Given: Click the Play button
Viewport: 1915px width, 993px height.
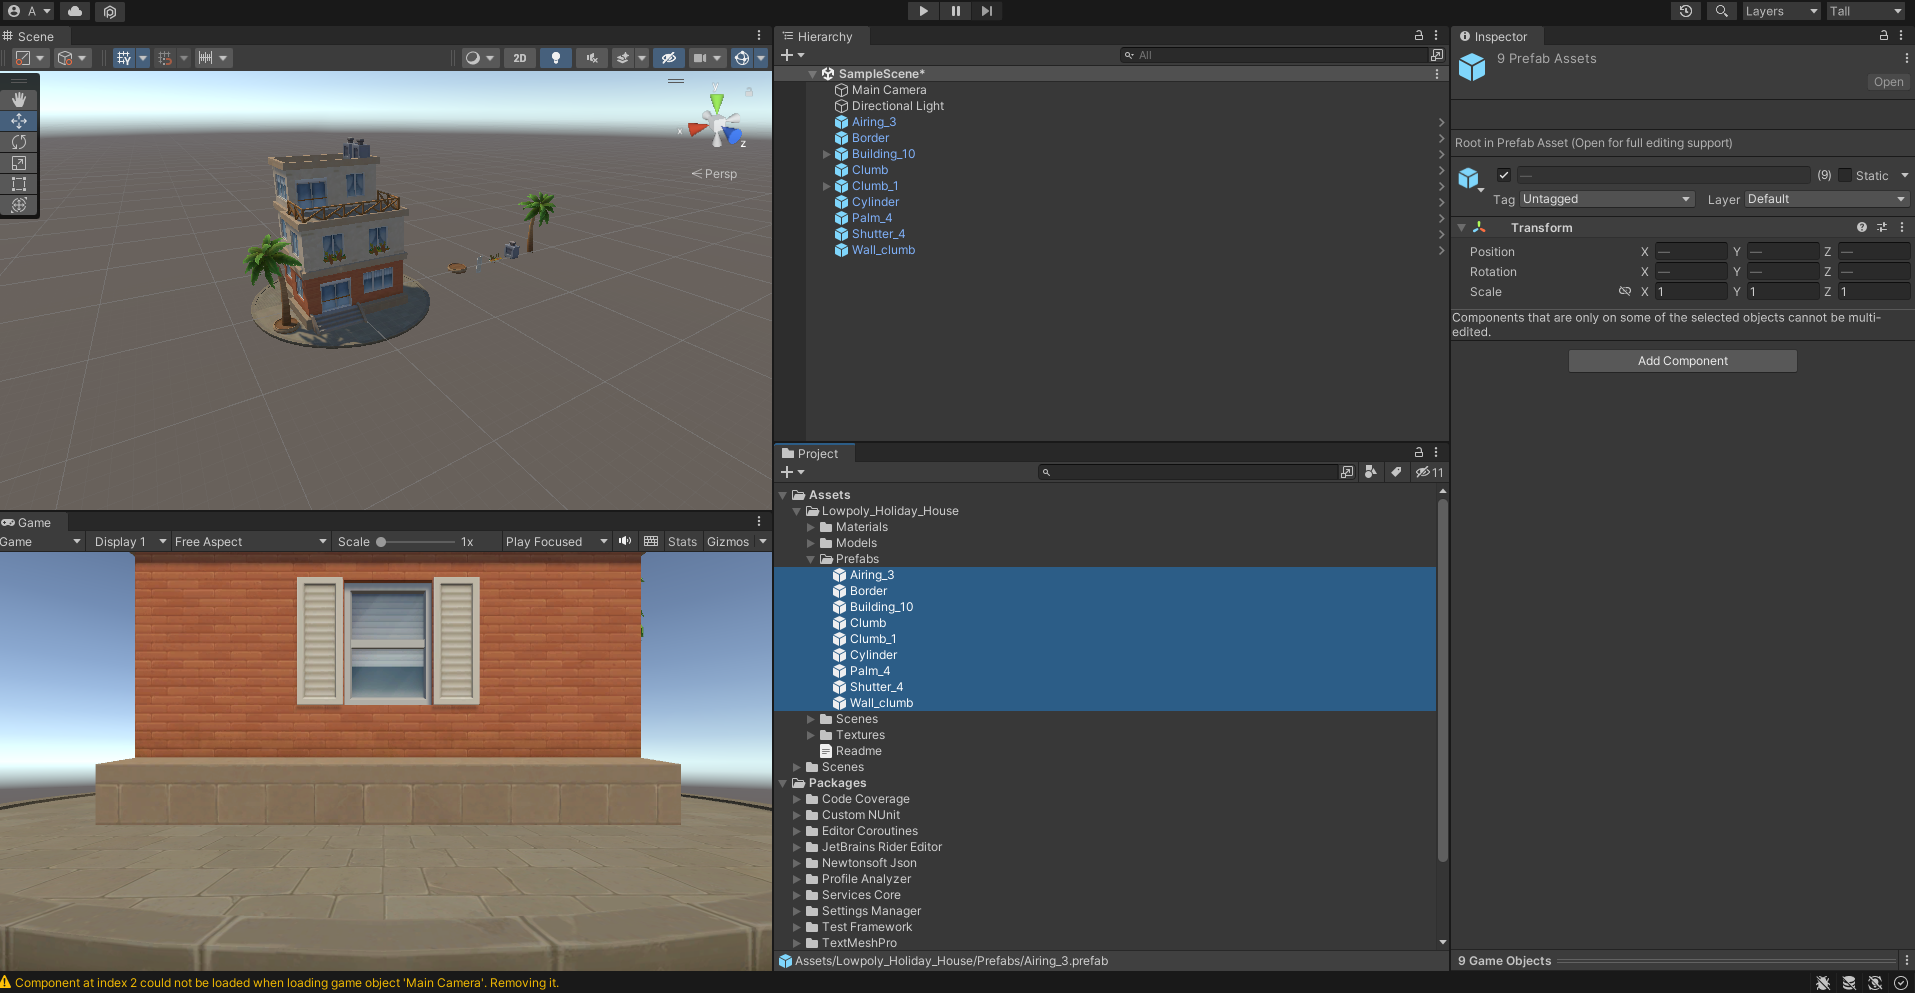Looking at the screenshot, I should tap(923, 11).
